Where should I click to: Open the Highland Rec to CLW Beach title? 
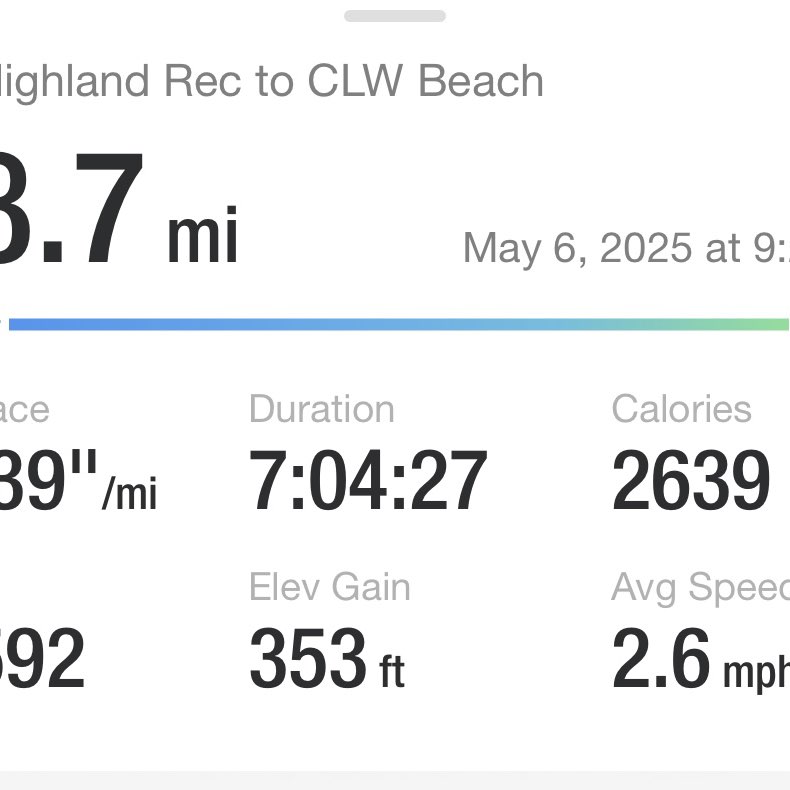point(270,82)
